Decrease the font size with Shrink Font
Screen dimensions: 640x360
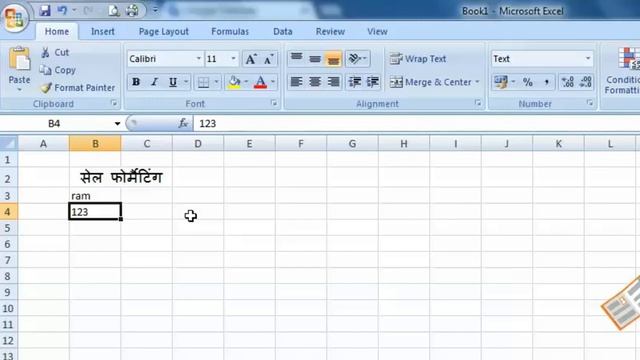[269, 59]
